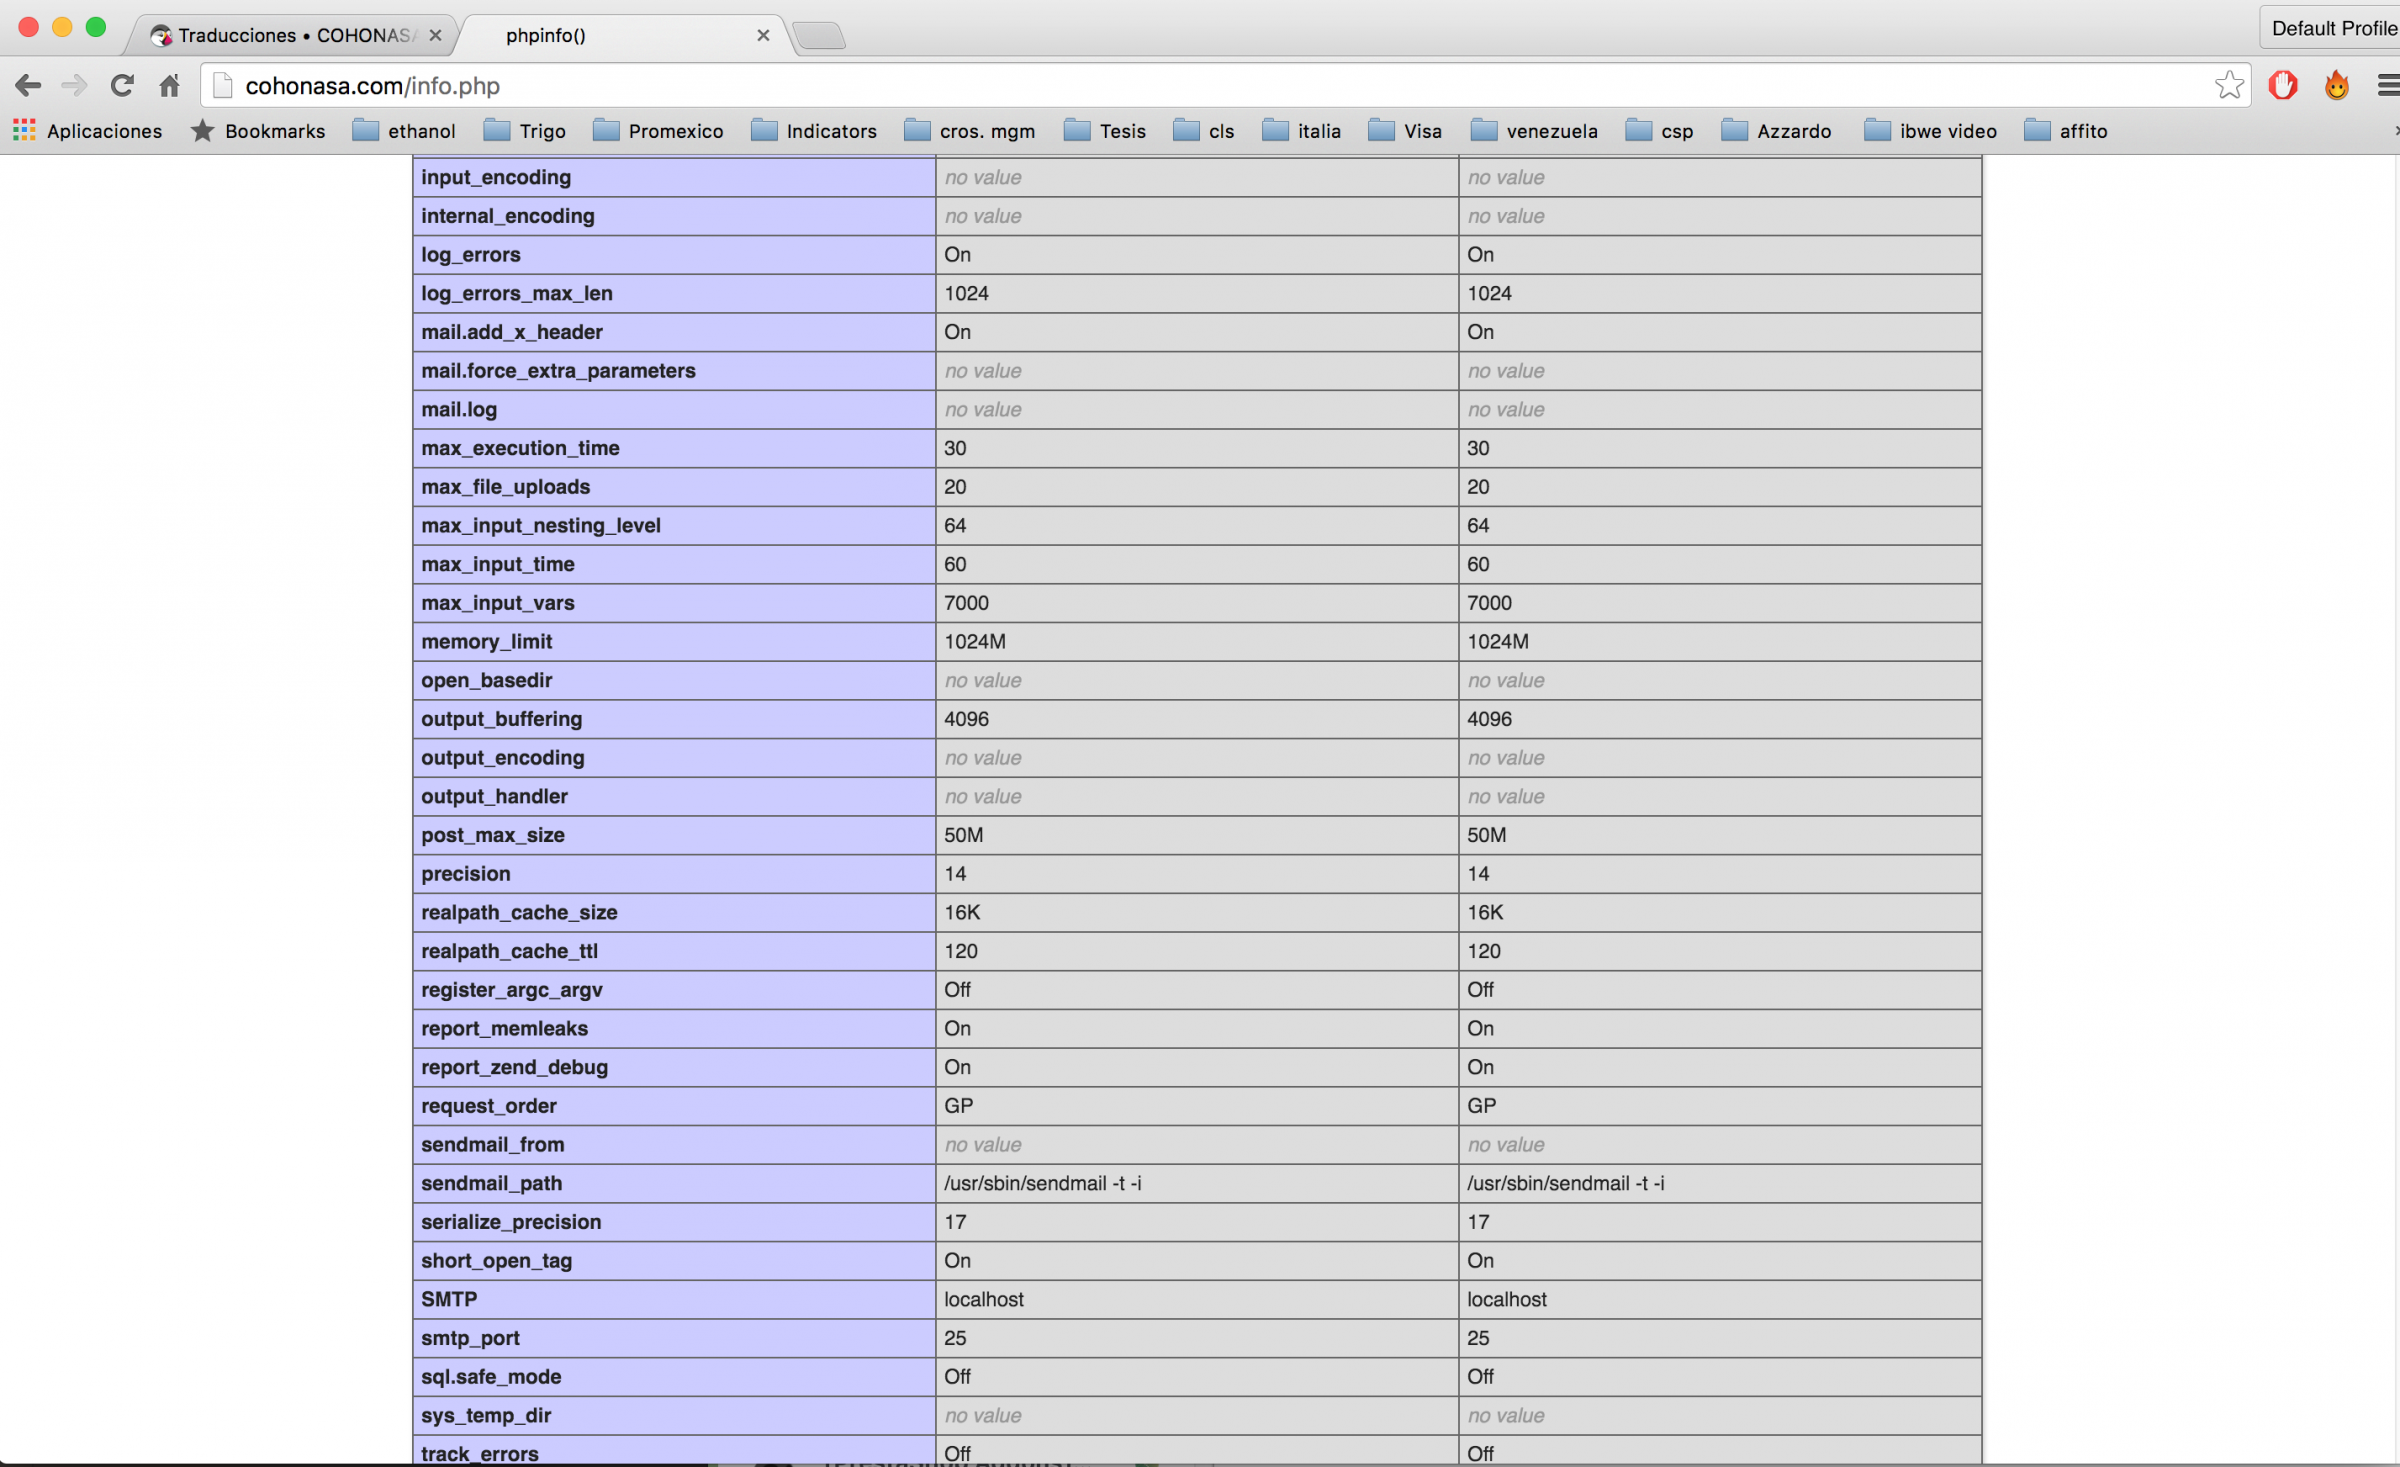Image resolution: width=2400 pixels, height=1467 pixels.
Task: Open a new blank tab
Action: pos(820,36)
